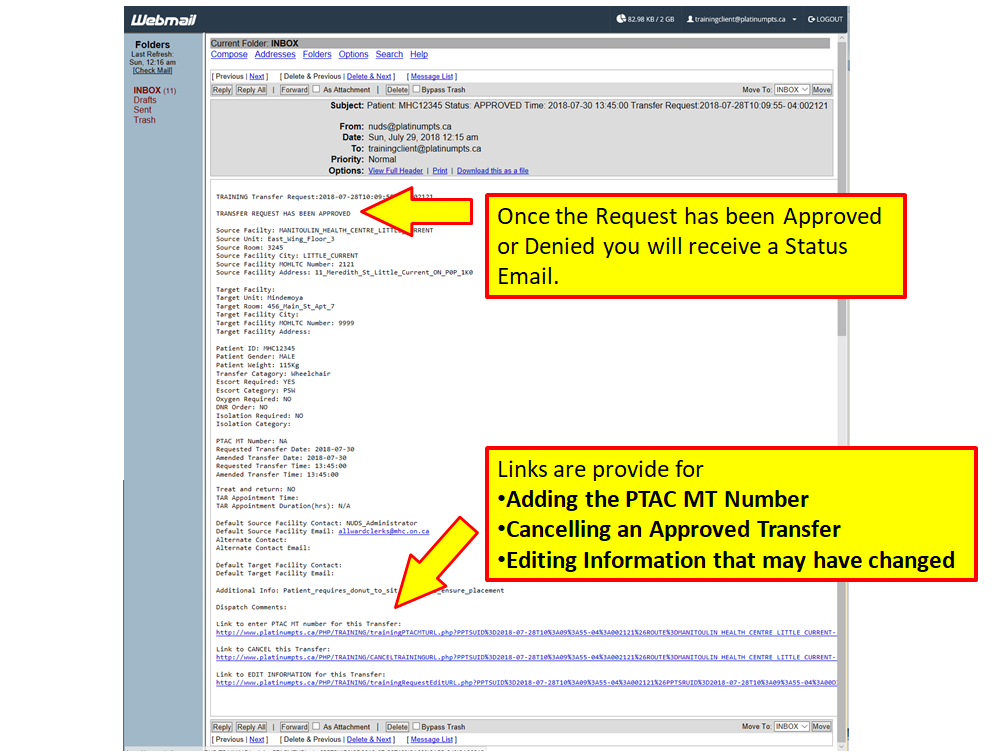Image resolution: width=1008 pixels, height=754 pixels.
Task: Open top Move To INBOX dropdown
Action: point(790,90)
